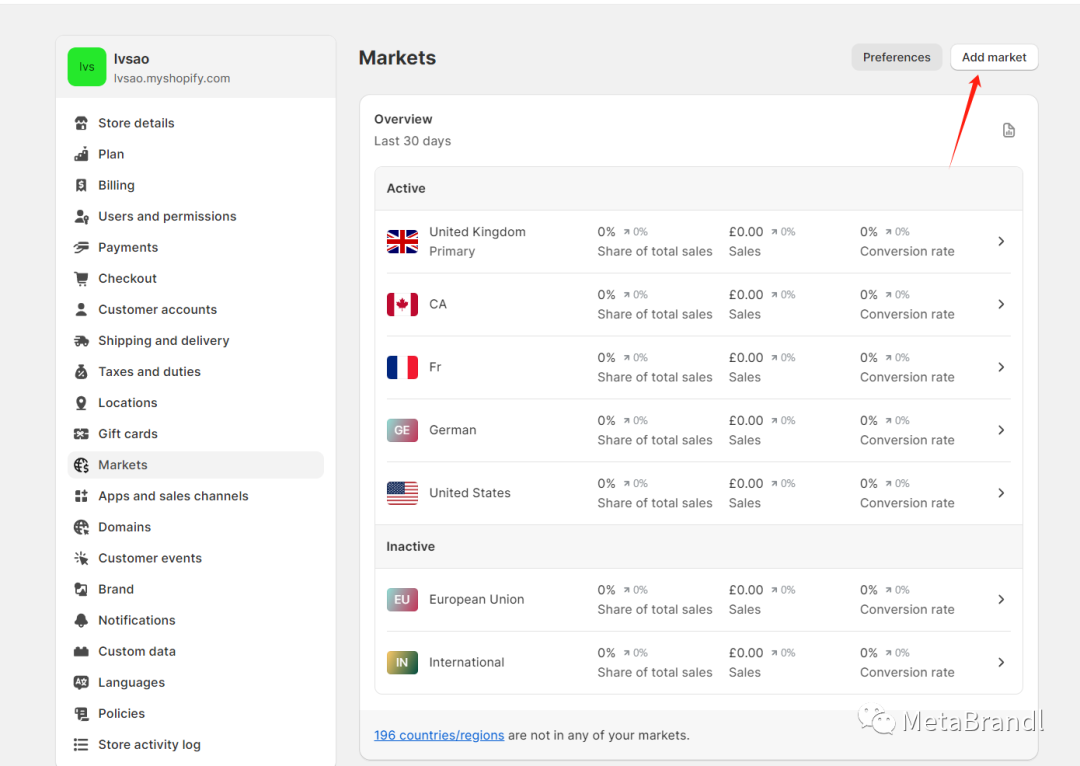
Task: Open the United States row chevron
Action: tap(1001, 493)
